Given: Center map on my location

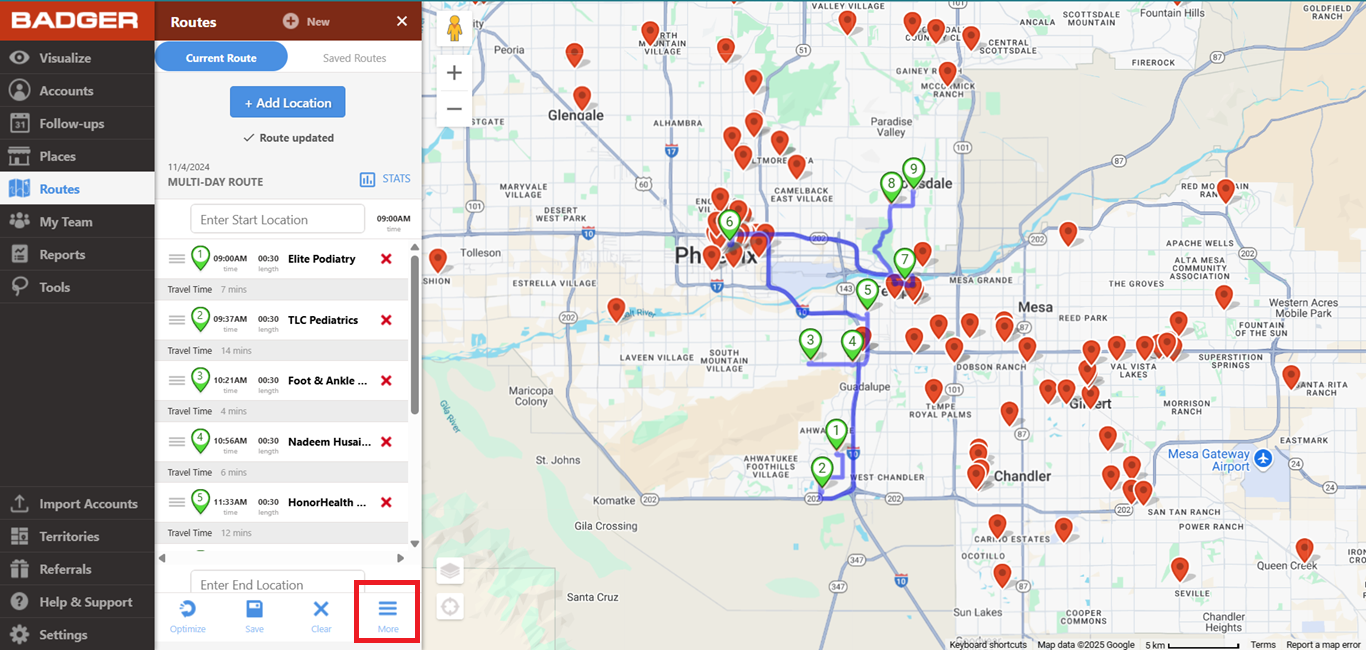Looking at the screenshot, I should (x=450, y=606).
